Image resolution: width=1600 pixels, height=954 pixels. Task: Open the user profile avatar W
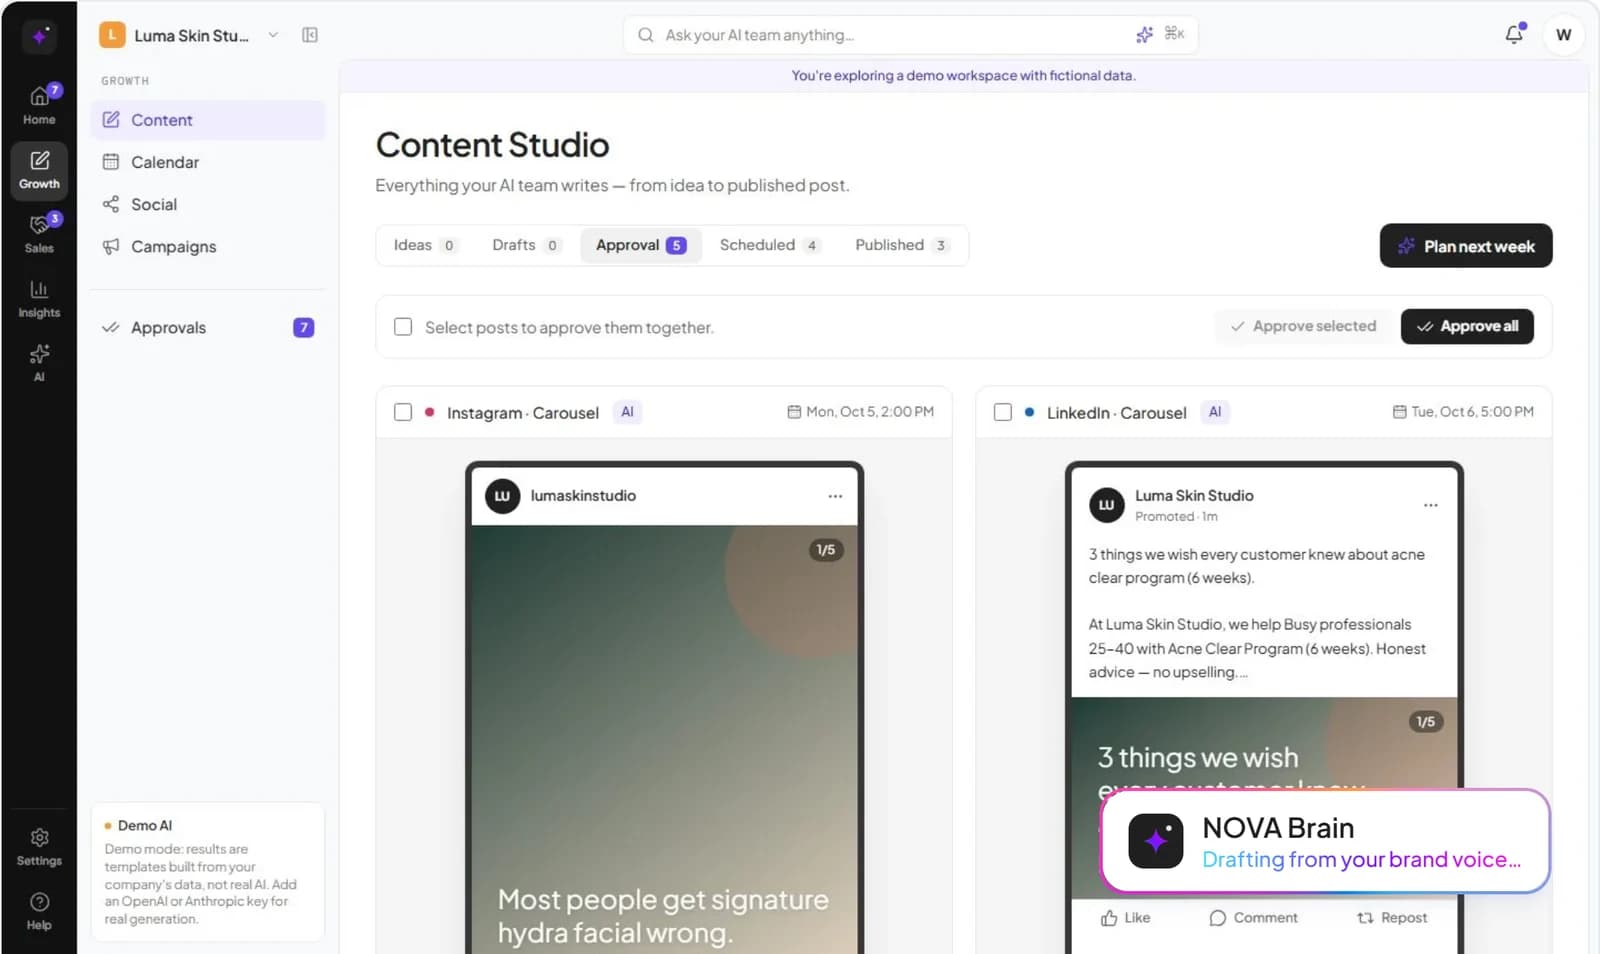click(1563, 35)
